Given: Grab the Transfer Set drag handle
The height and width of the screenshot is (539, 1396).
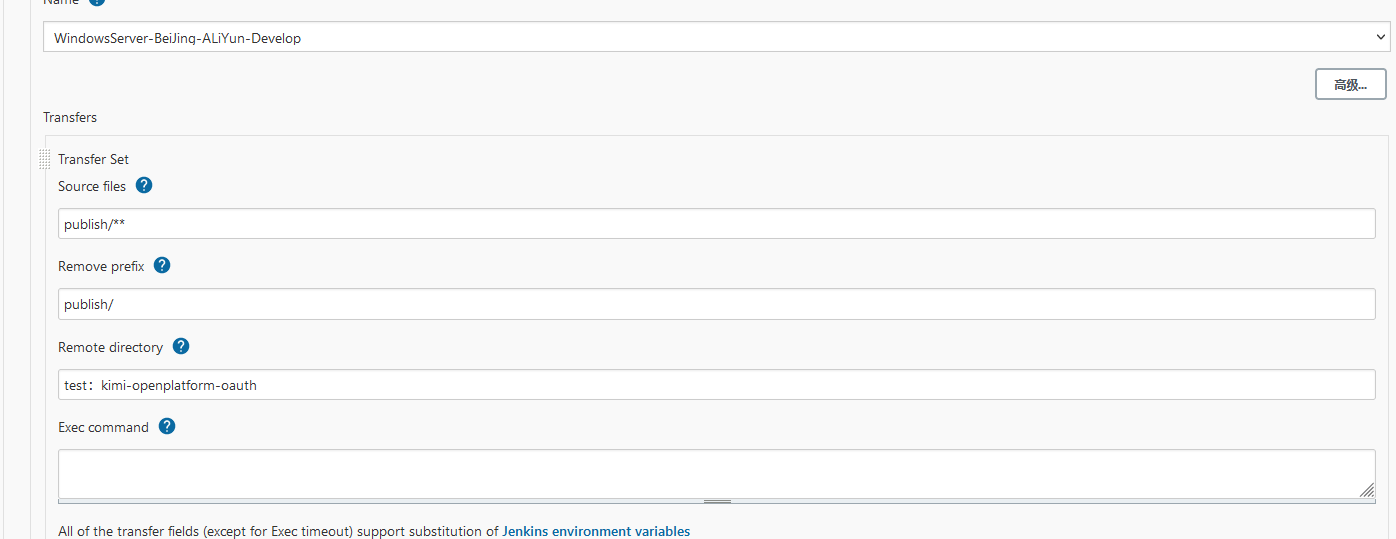Looking at the screenshot, I should click(44, 159).
